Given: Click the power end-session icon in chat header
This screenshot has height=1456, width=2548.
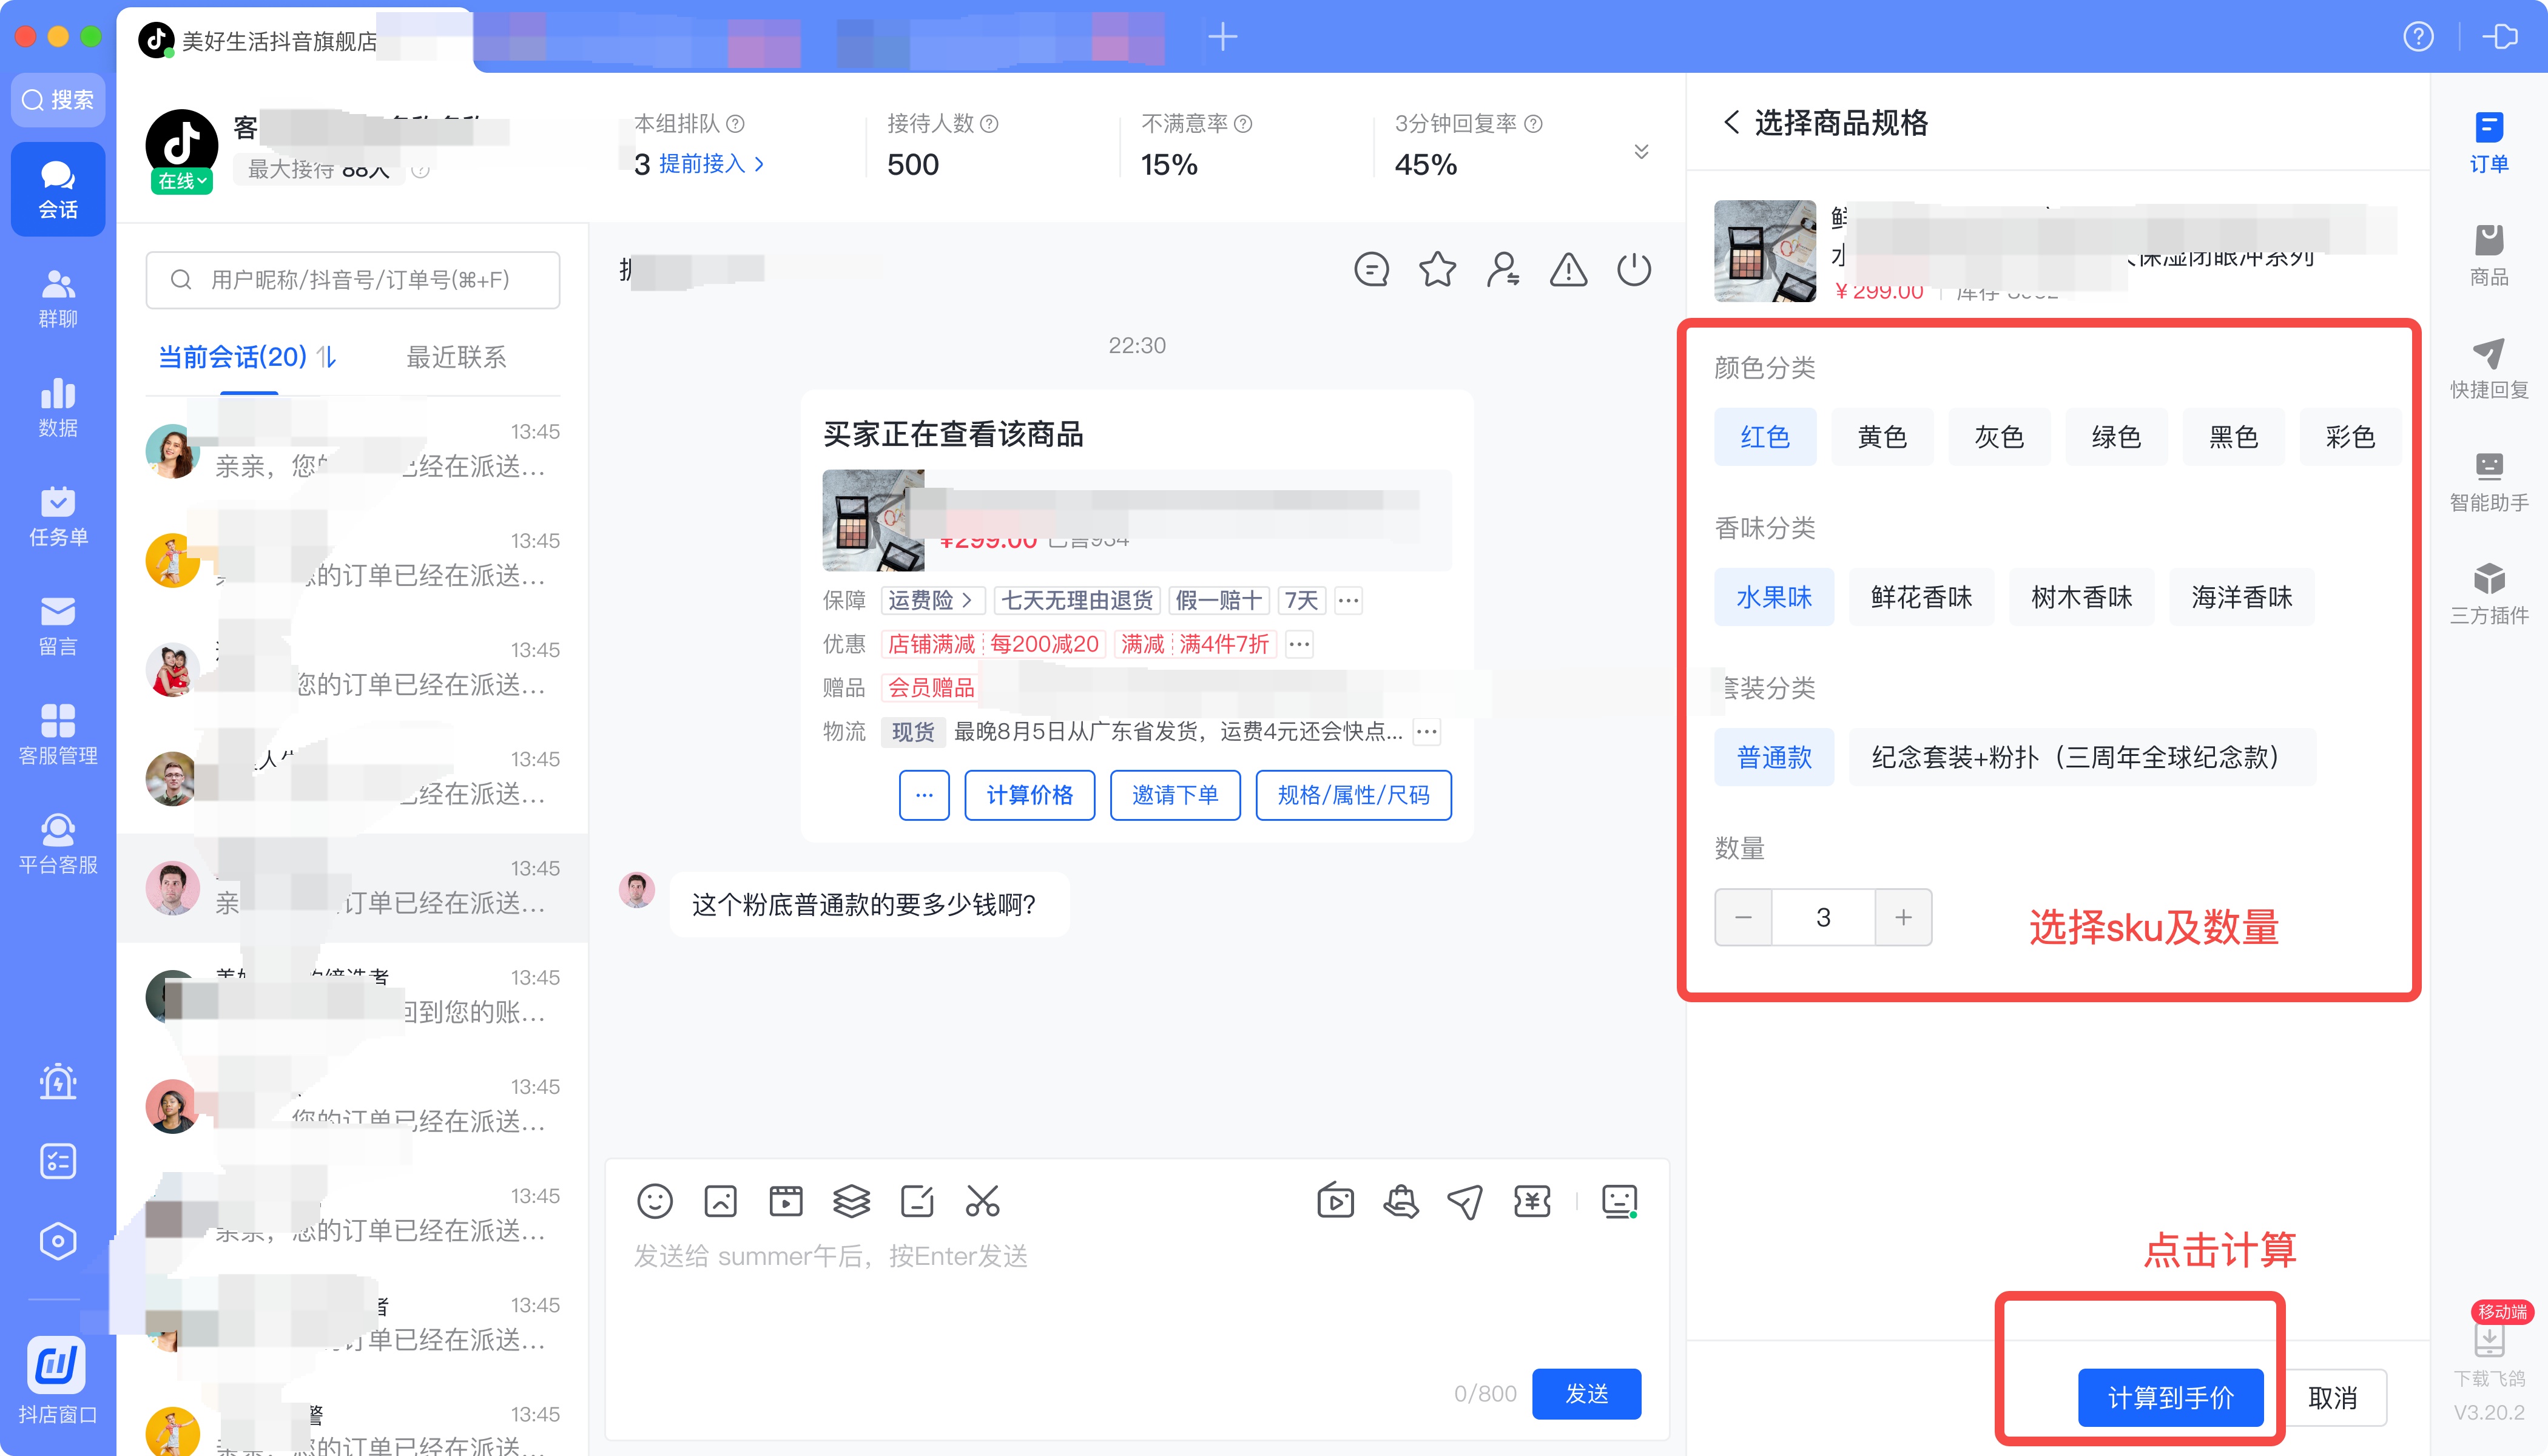Looking at the screenshot, I should coord(1634,269).
